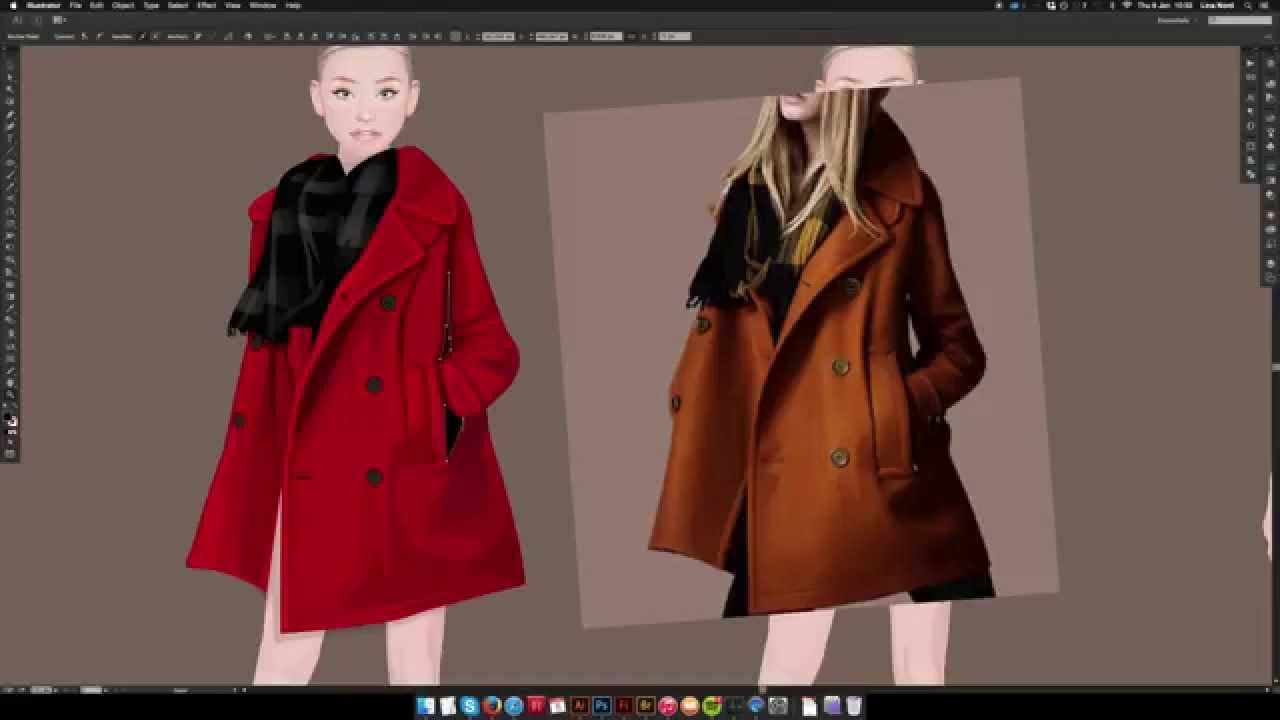Image resolution: width=1280 pixels, height=720 pixels.
Task: Select the Selection tool at top of toolbar
Action: [10, 66]
